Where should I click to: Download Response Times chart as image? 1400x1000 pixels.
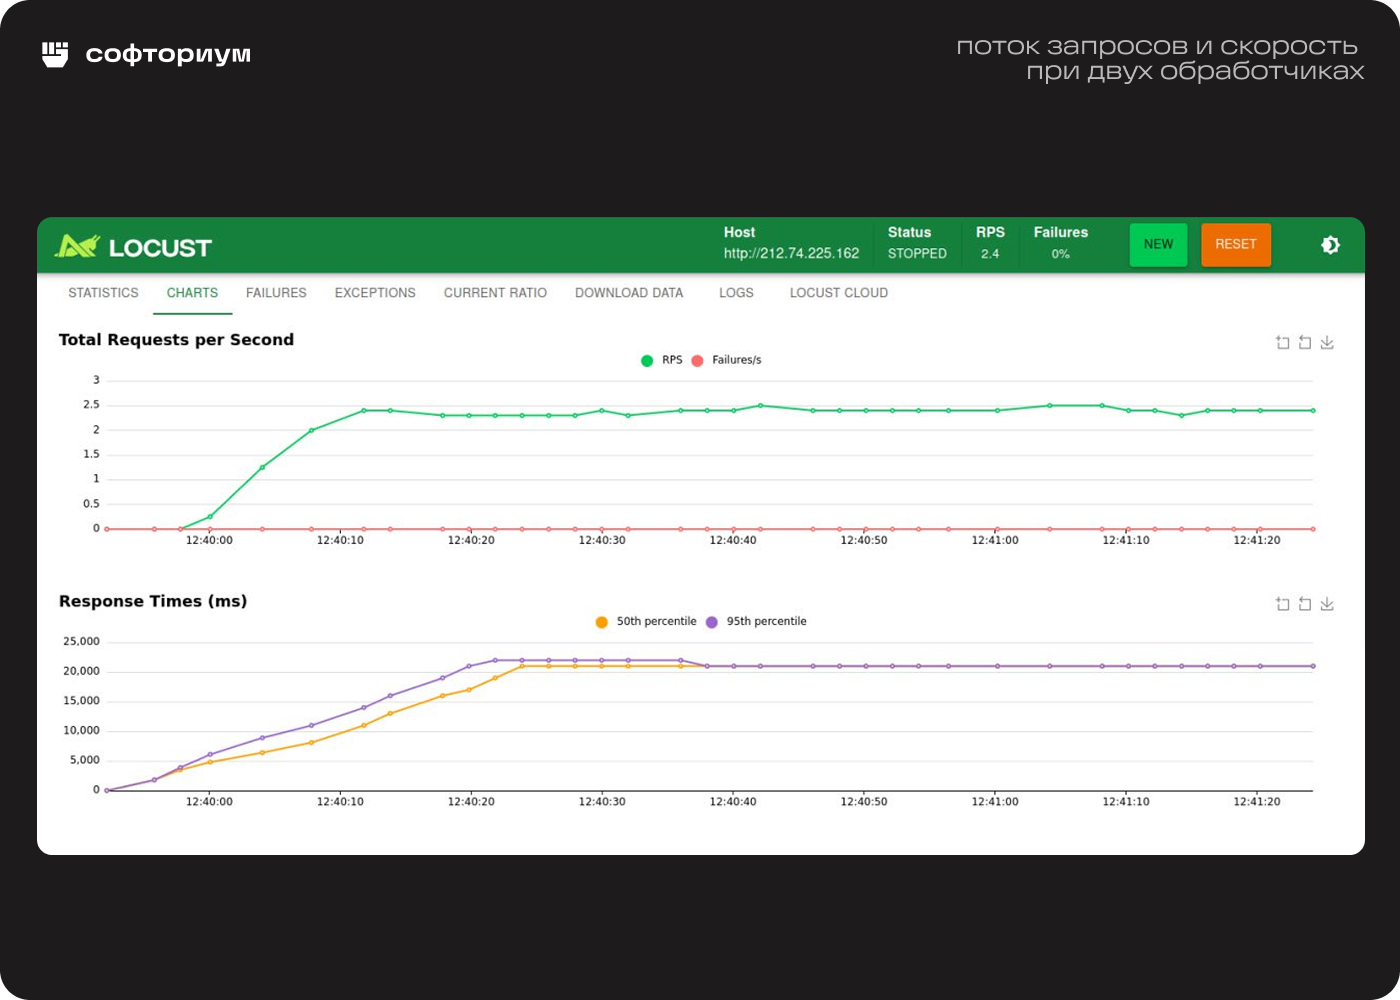(1327, 604)
